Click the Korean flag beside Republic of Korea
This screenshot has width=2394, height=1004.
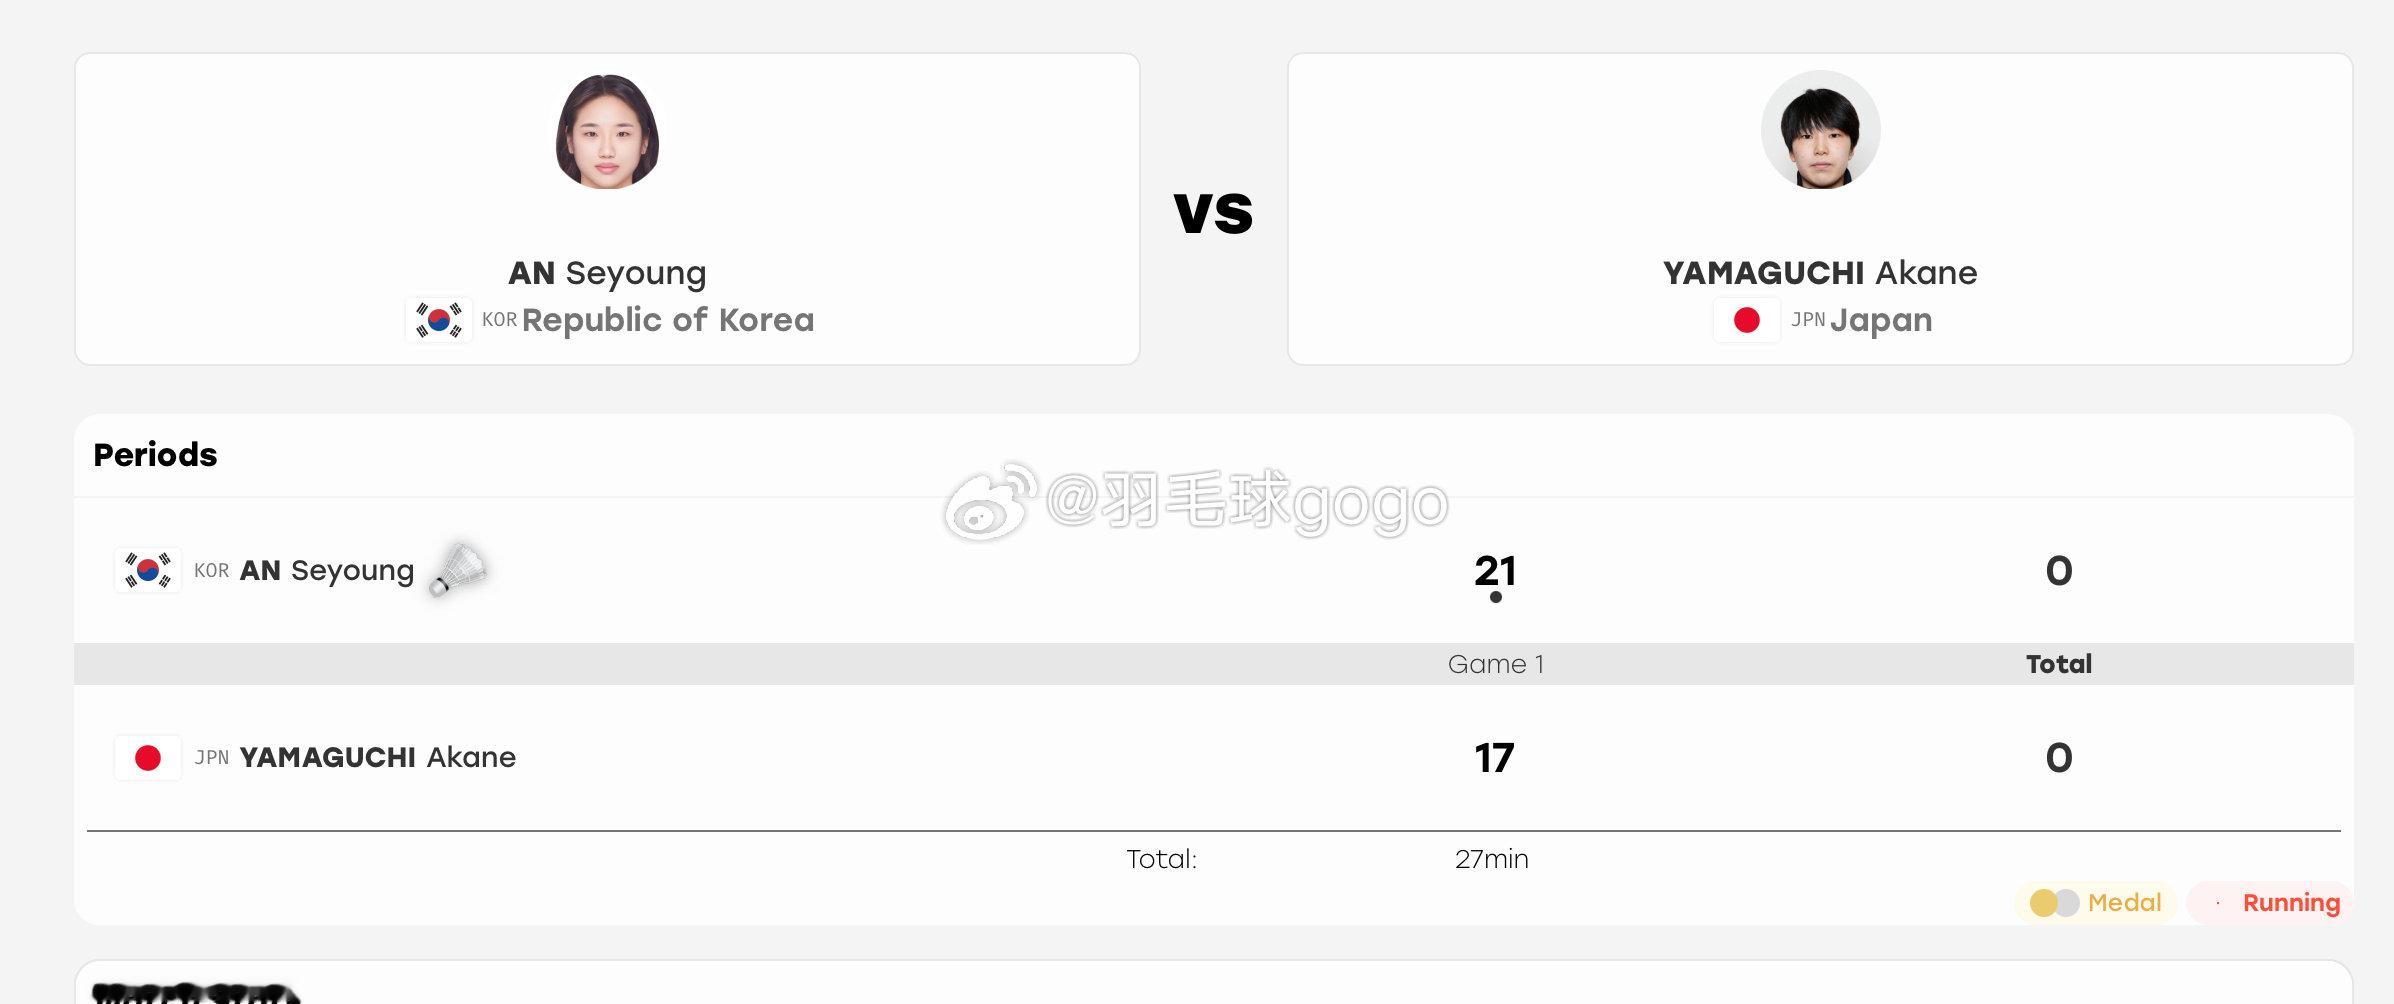pyautogui.click(x=439, y=320)
